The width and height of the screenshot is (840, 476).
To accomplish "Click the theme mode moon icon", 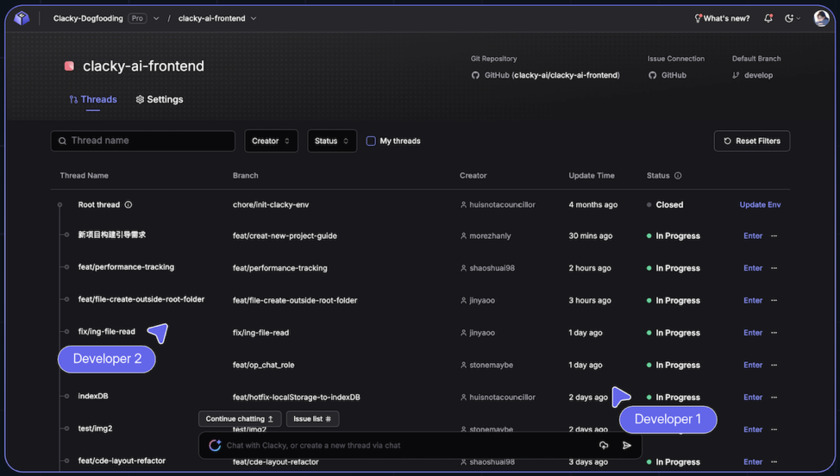I will pyautogui.click(x=790, y=18).
